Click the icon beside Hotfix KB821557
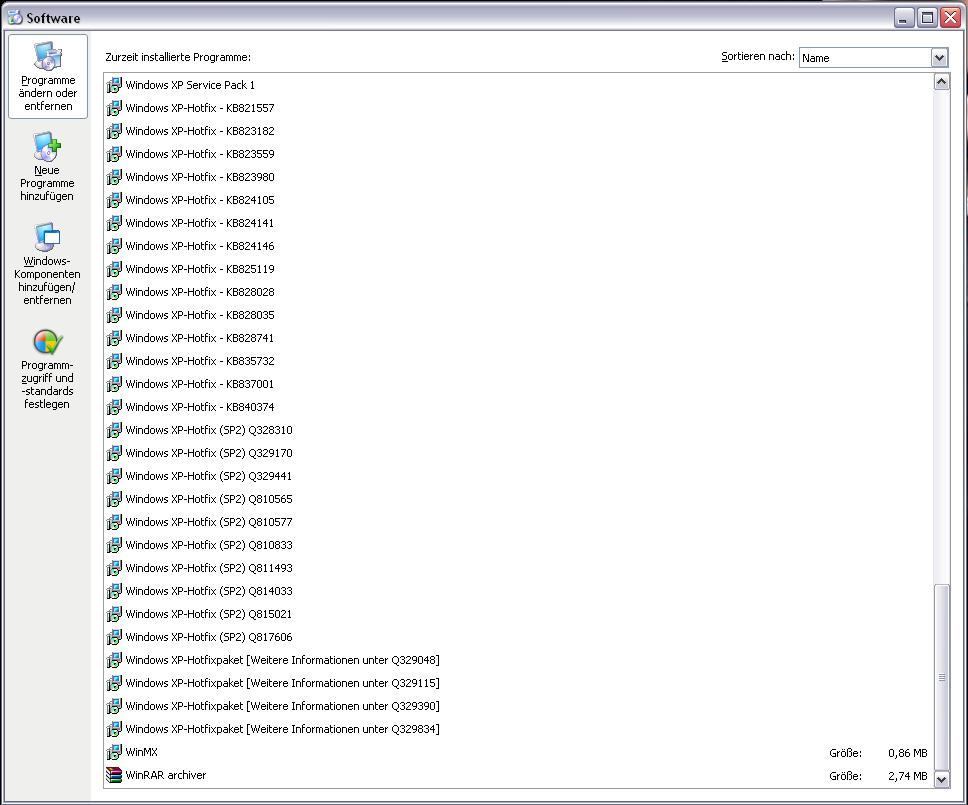Screen dimensions: 968x805 (x=114, y=108)
